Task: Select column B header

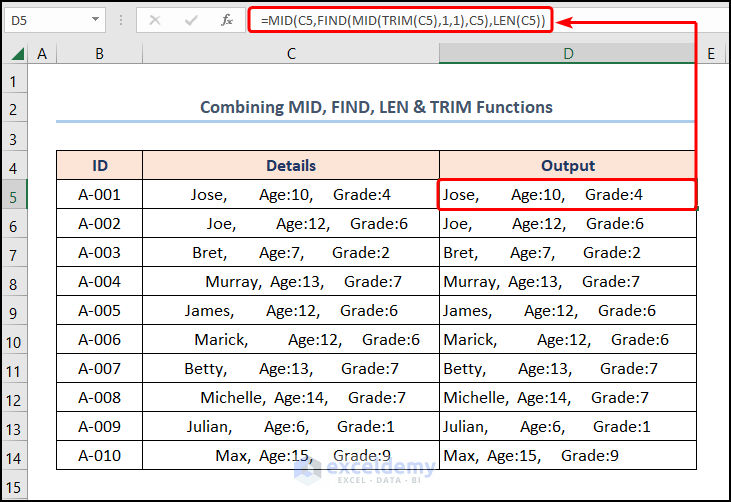Action: coord(99,54)
